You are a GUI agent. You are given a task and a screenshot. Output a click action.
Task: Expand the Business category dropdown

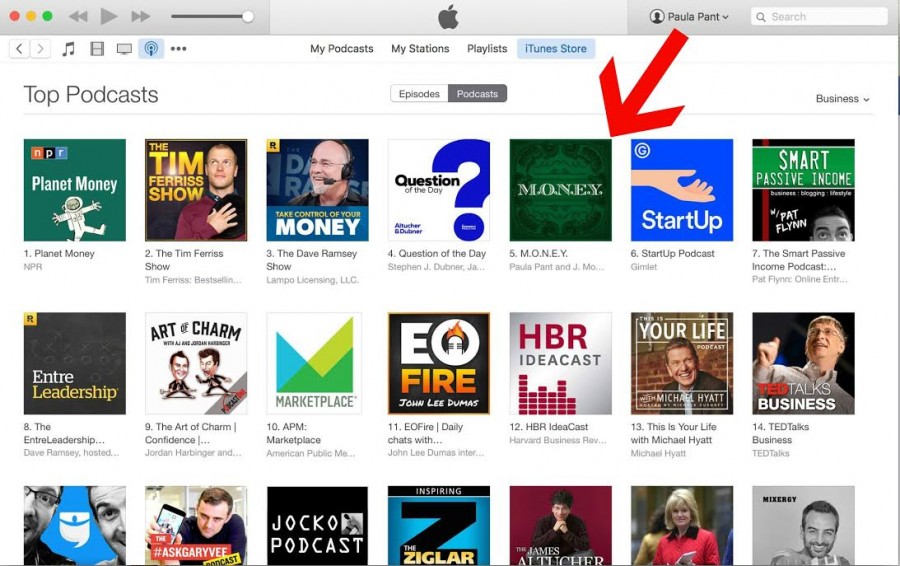(x=842, y=99)
